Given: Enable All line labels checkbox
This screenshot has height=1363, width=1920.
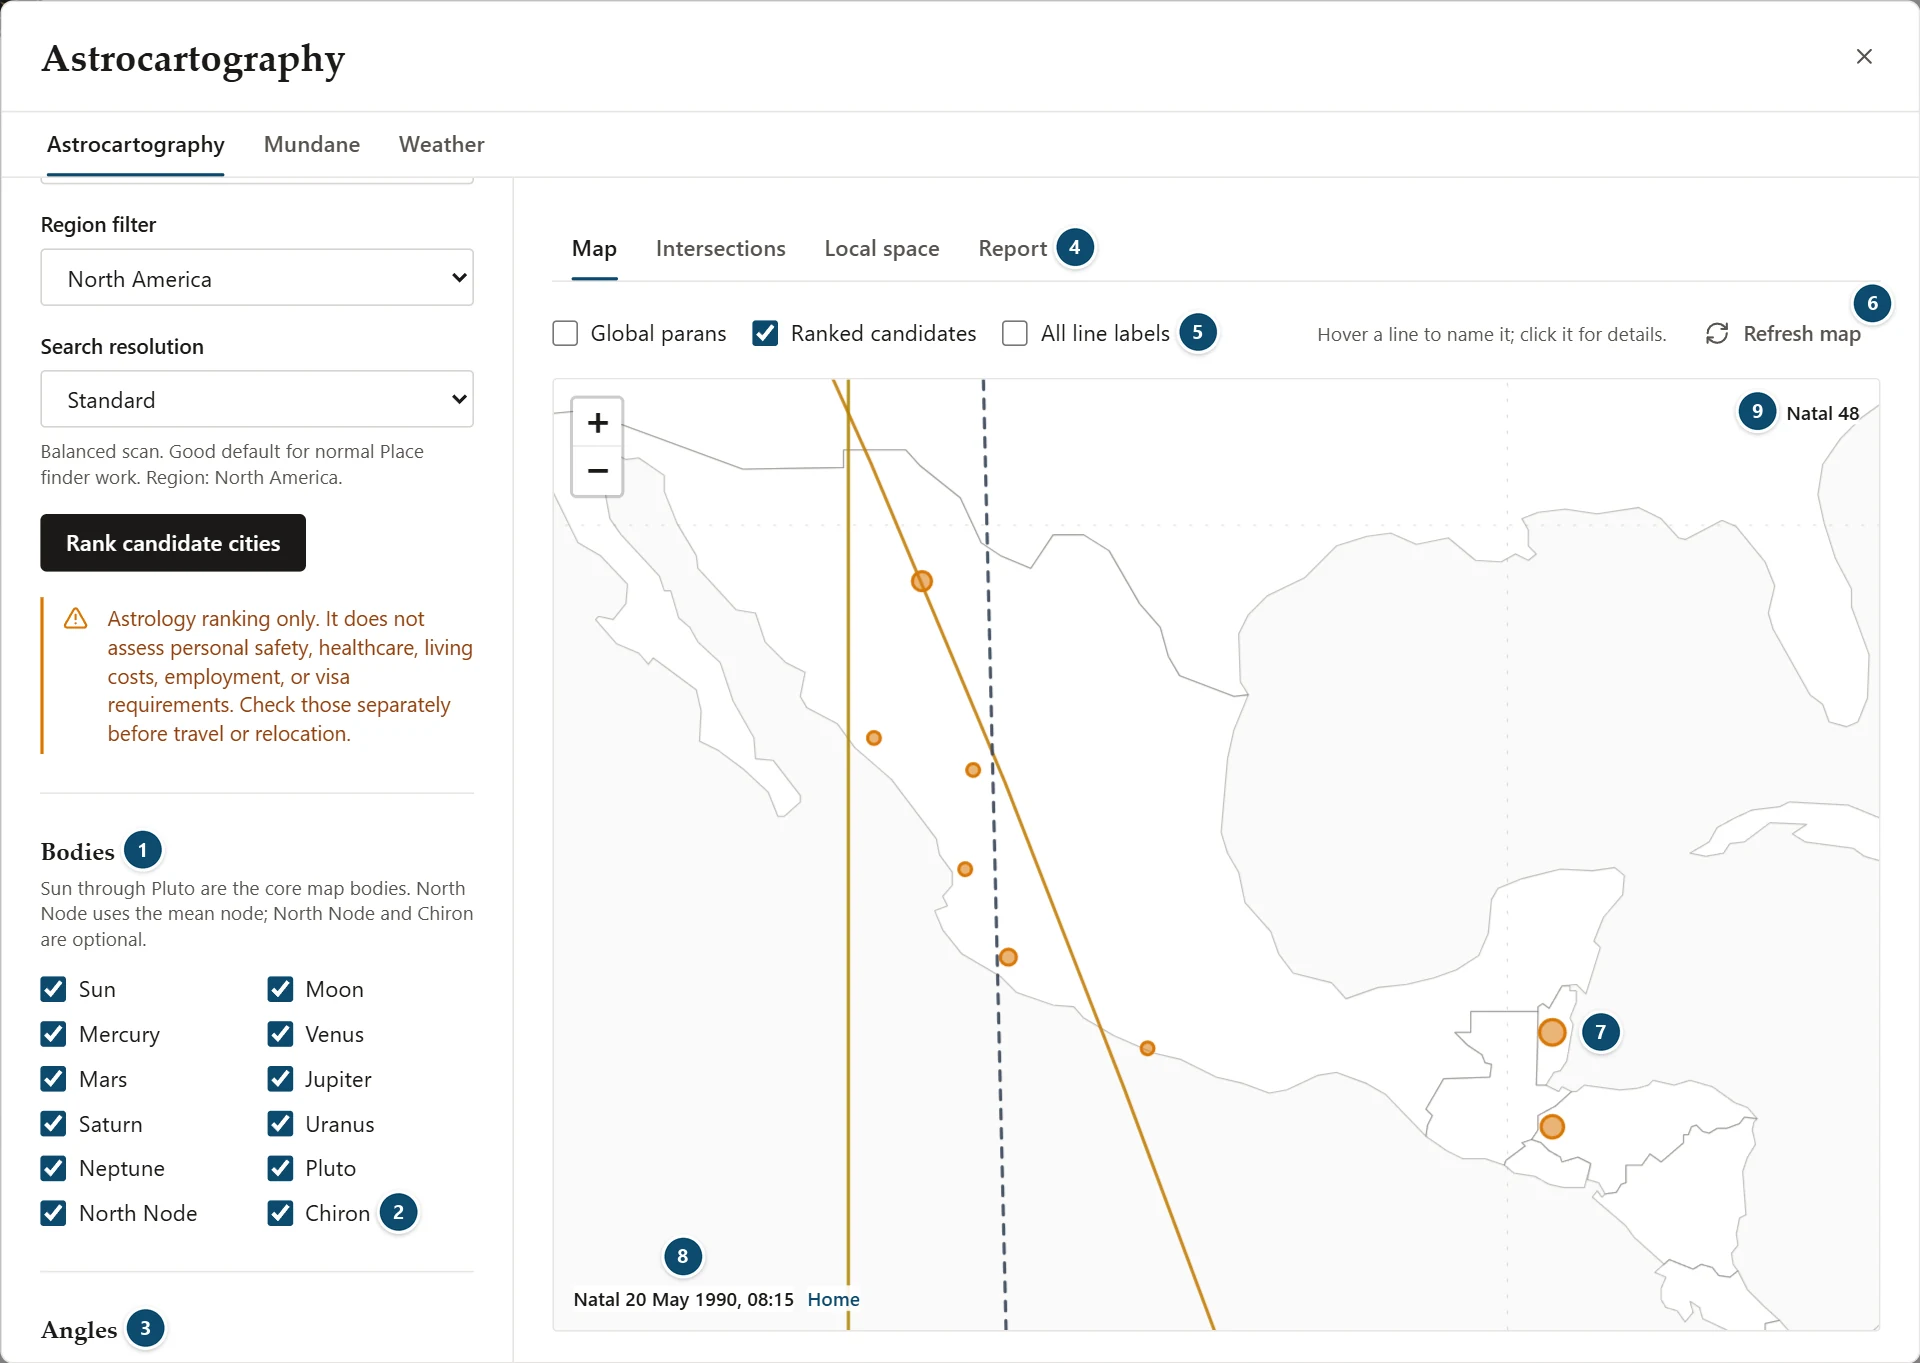Looking at the screenshot, I should [x=1015, y=333].
